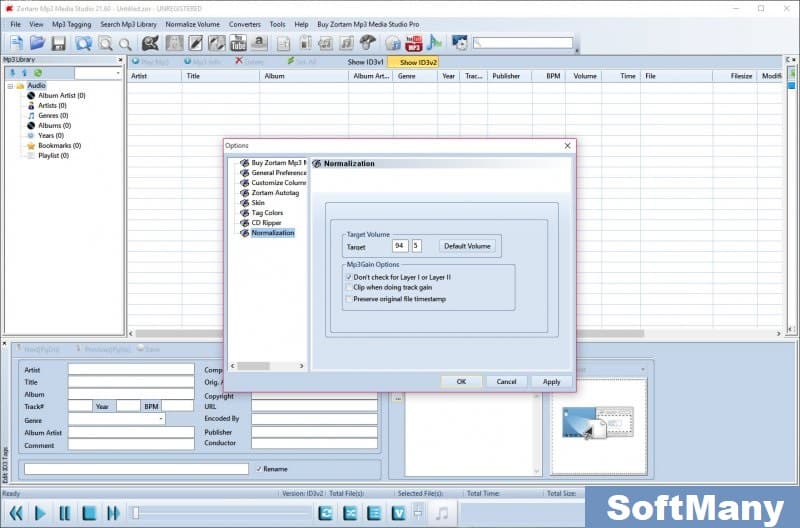The image size is (800, 528).
Task: Start playback with the play button
Action: click(40, 513)
